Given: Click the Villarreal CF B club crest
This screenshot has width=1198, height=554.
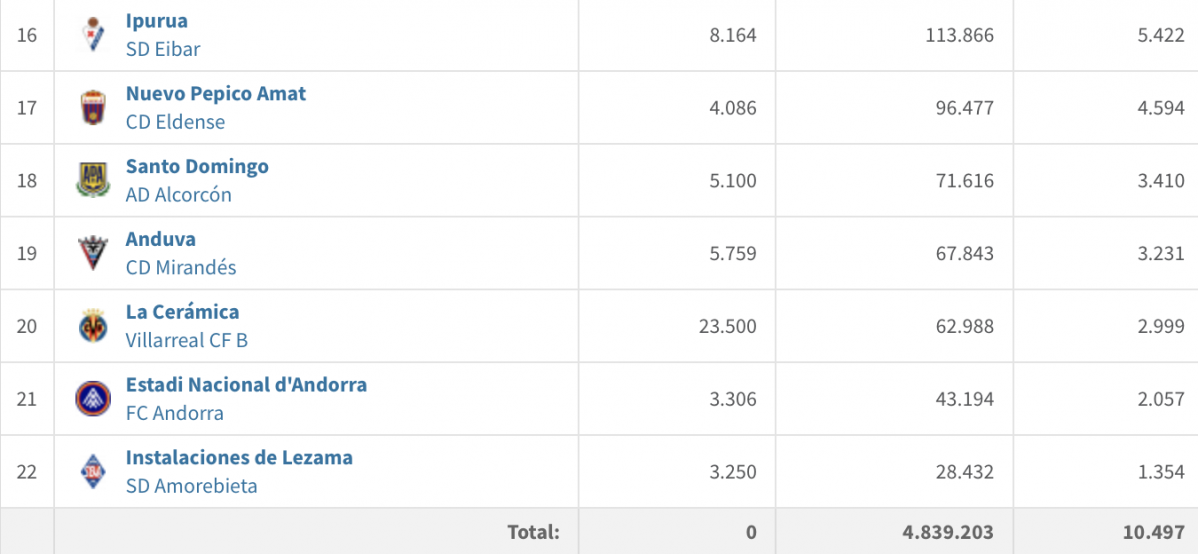Looking at the screenshot, I should pyautogui.click(x=93, y=326).
